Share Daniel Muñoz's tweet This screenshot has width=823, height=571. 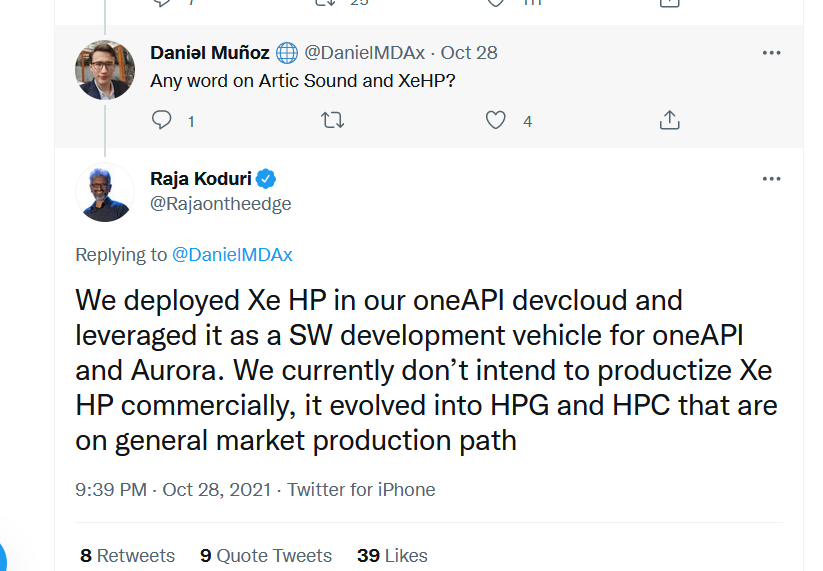669,121
